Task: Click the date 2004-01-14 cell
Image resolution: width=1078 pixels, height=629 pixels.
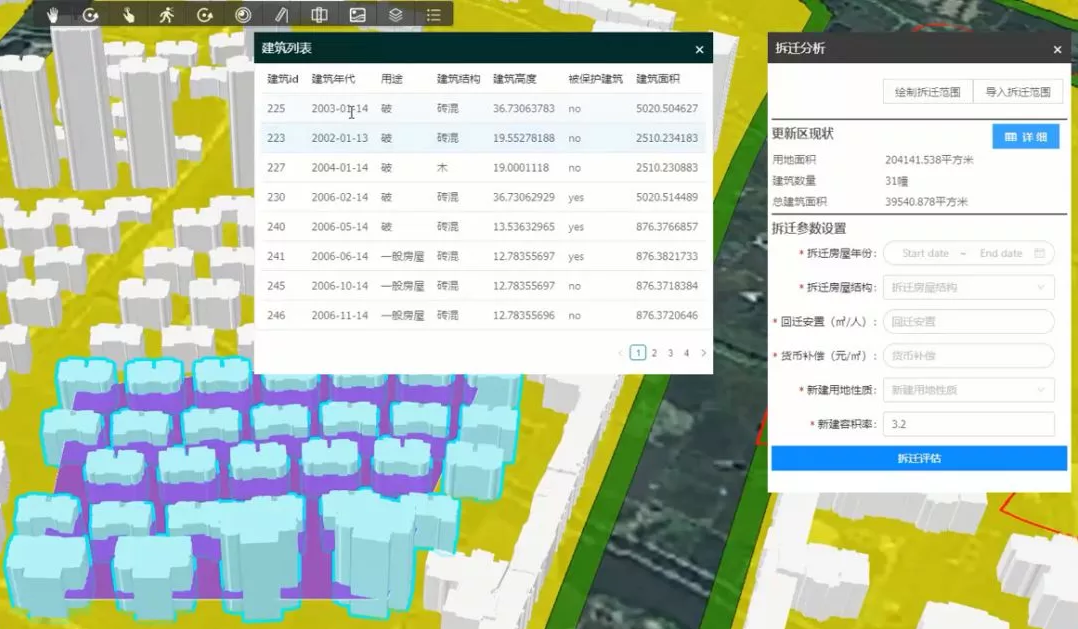Action: coord(340,168)
